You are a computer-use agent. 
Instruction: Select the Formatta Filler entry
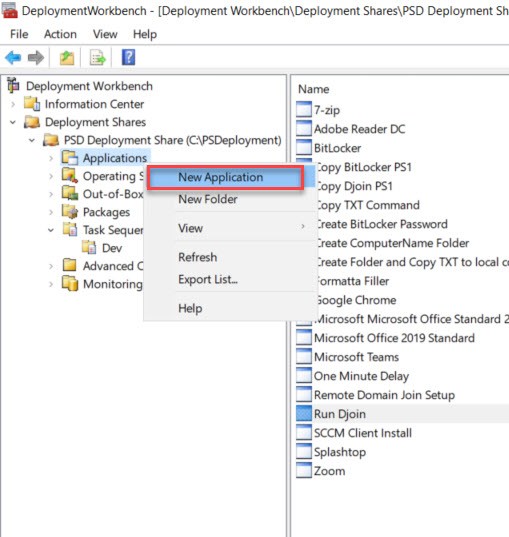tap(352, 281)
